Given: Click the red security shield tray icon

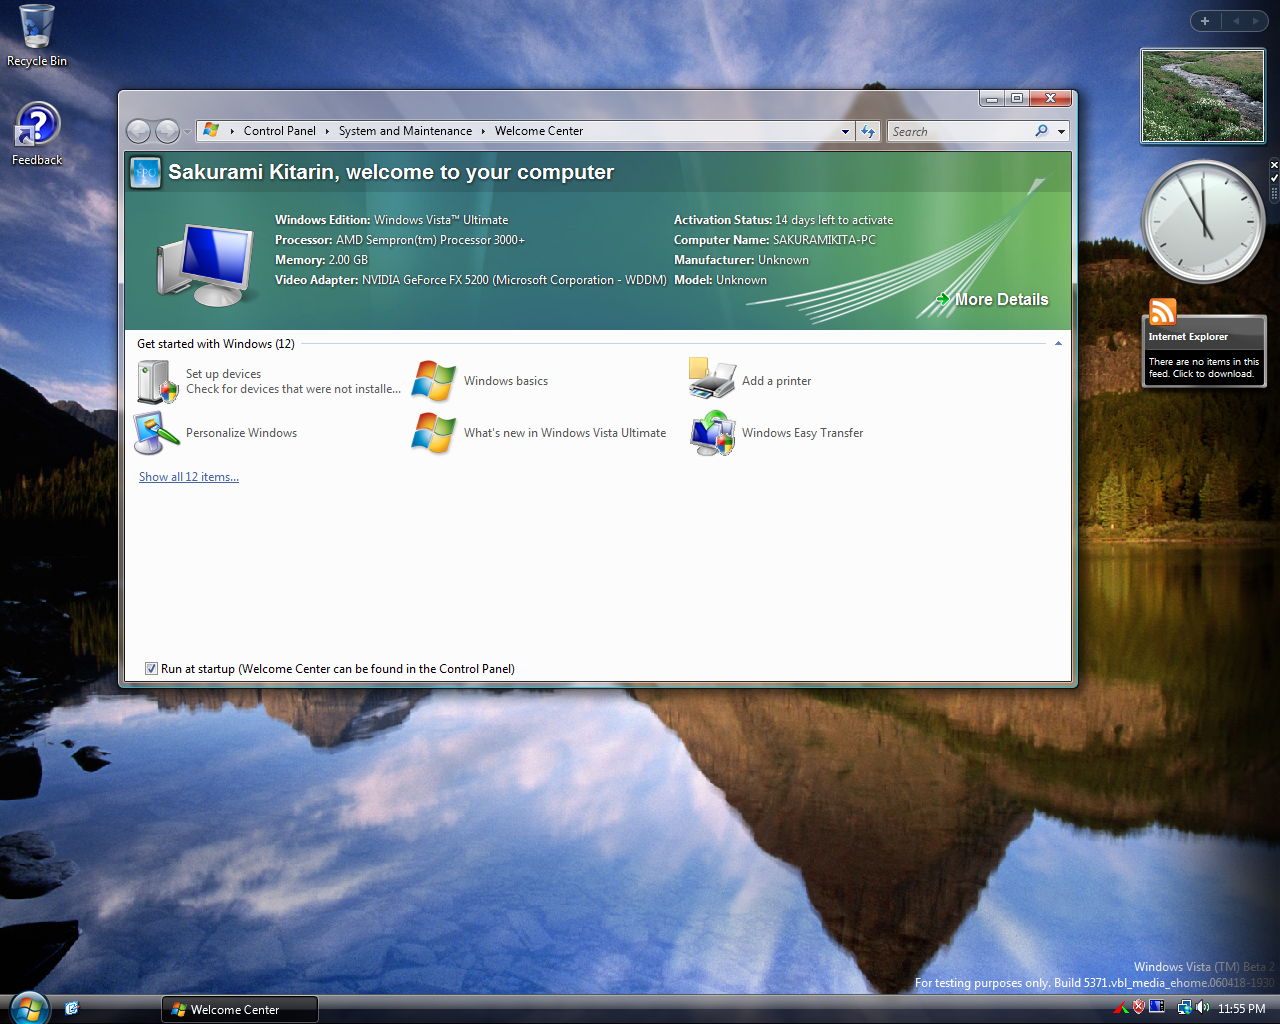Looking at the screenshot, I should click(1138, 1007).
